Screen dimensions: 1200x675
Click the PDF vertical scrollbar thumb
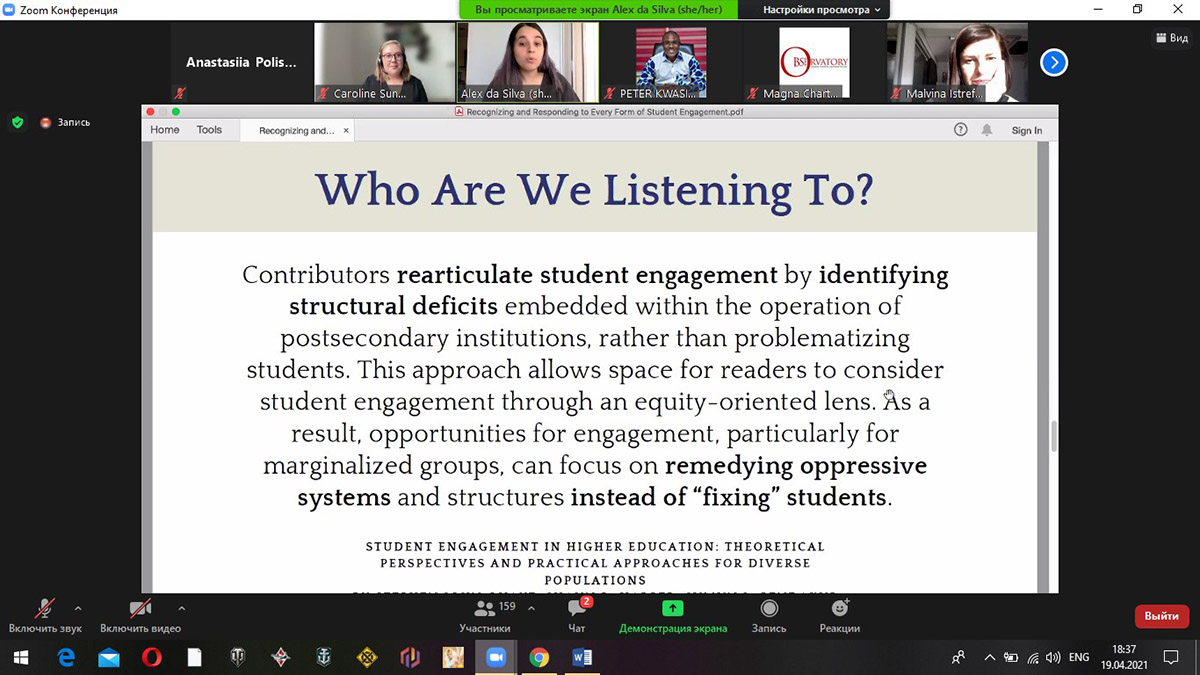tap(1052, 436)
